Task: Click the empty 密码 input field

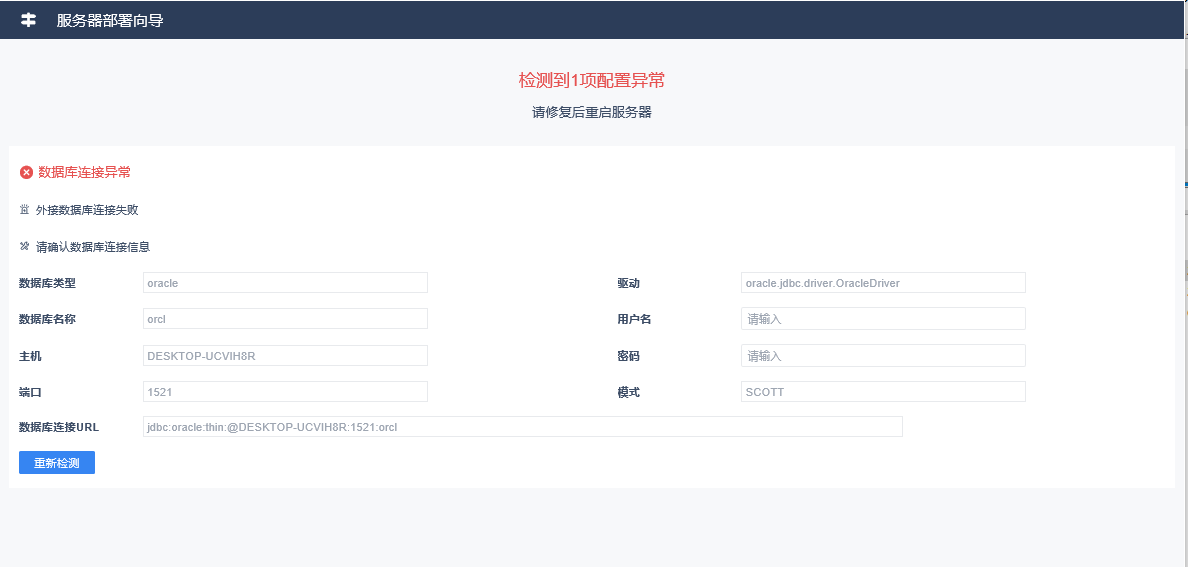Action: click(883, 356)
